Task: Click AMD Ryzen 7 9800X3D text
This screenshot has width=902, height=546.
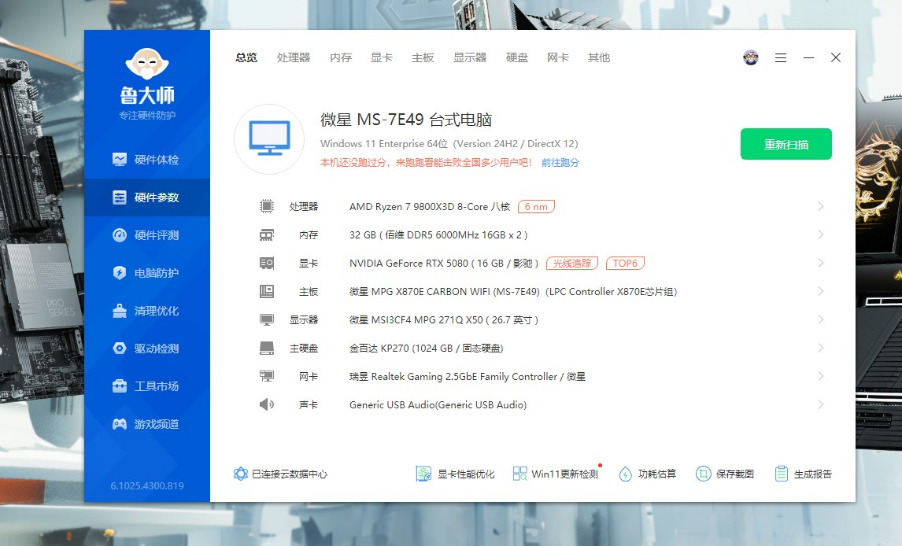Action: (x=430, y=207)
